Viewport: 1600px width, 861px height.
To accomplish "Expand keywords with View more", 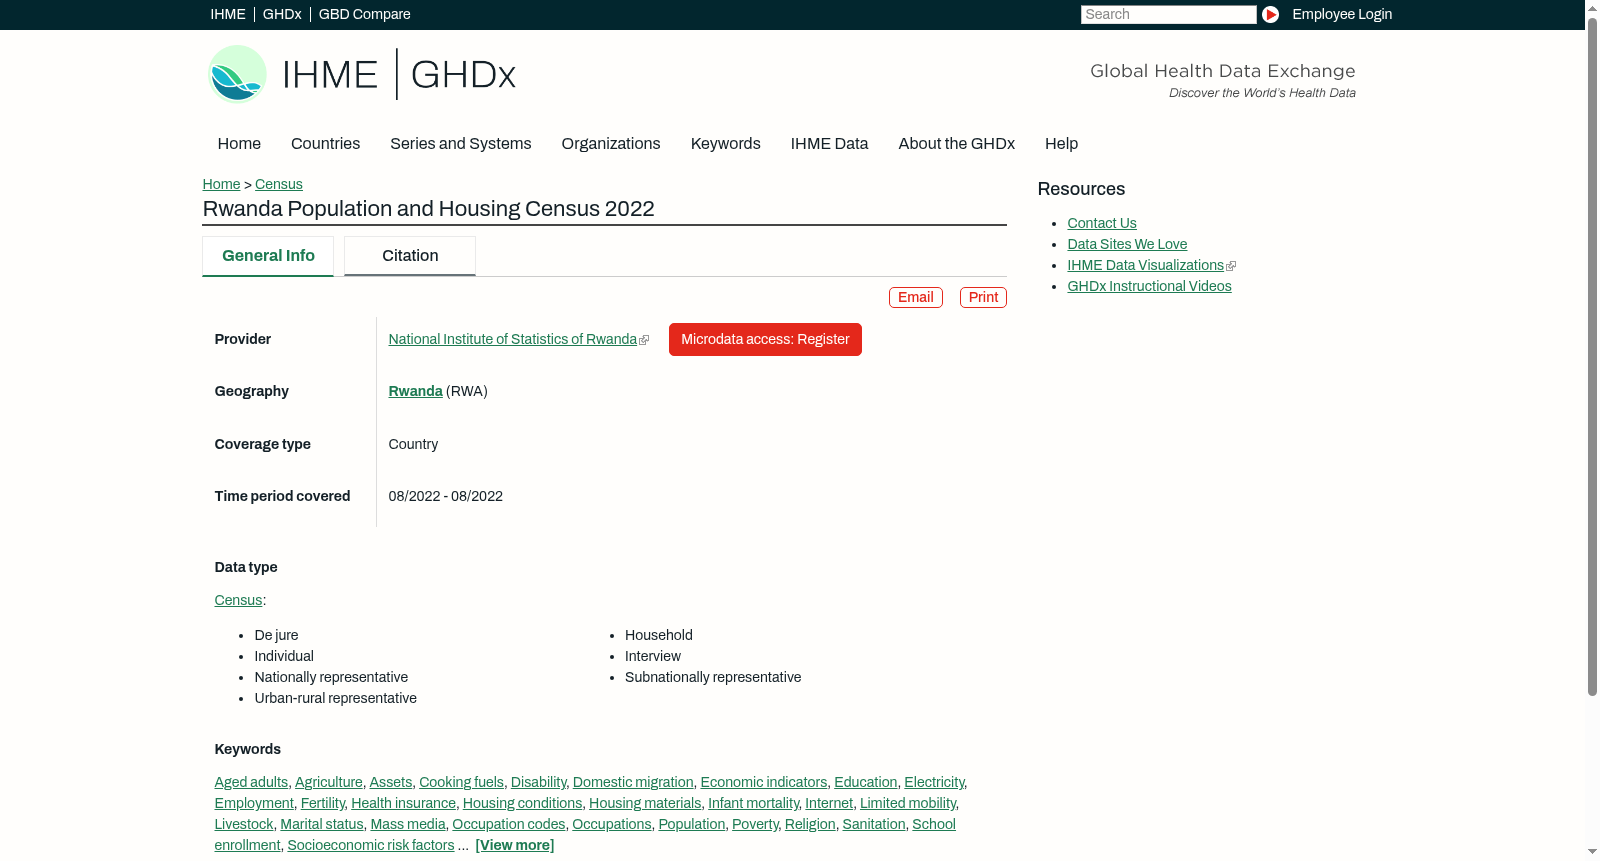I will (x=515, y=845).
